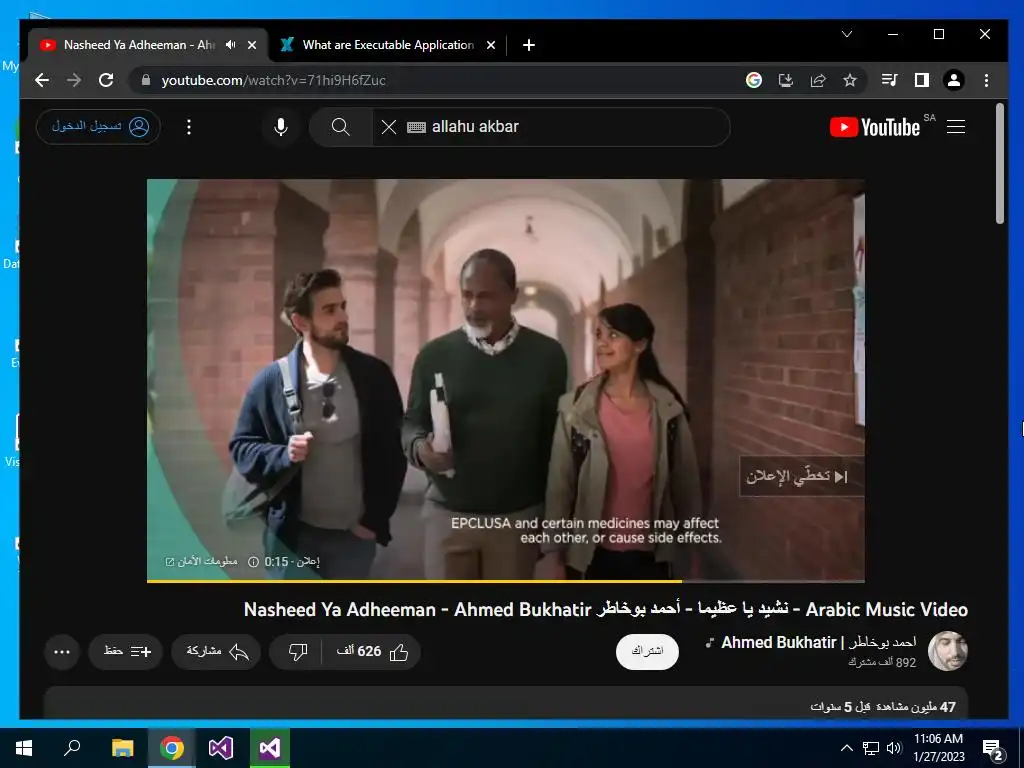Open the volume icon in system tray
This screenshot has width=1024, height=768.
pyautogui.click(x=894, y=748)
